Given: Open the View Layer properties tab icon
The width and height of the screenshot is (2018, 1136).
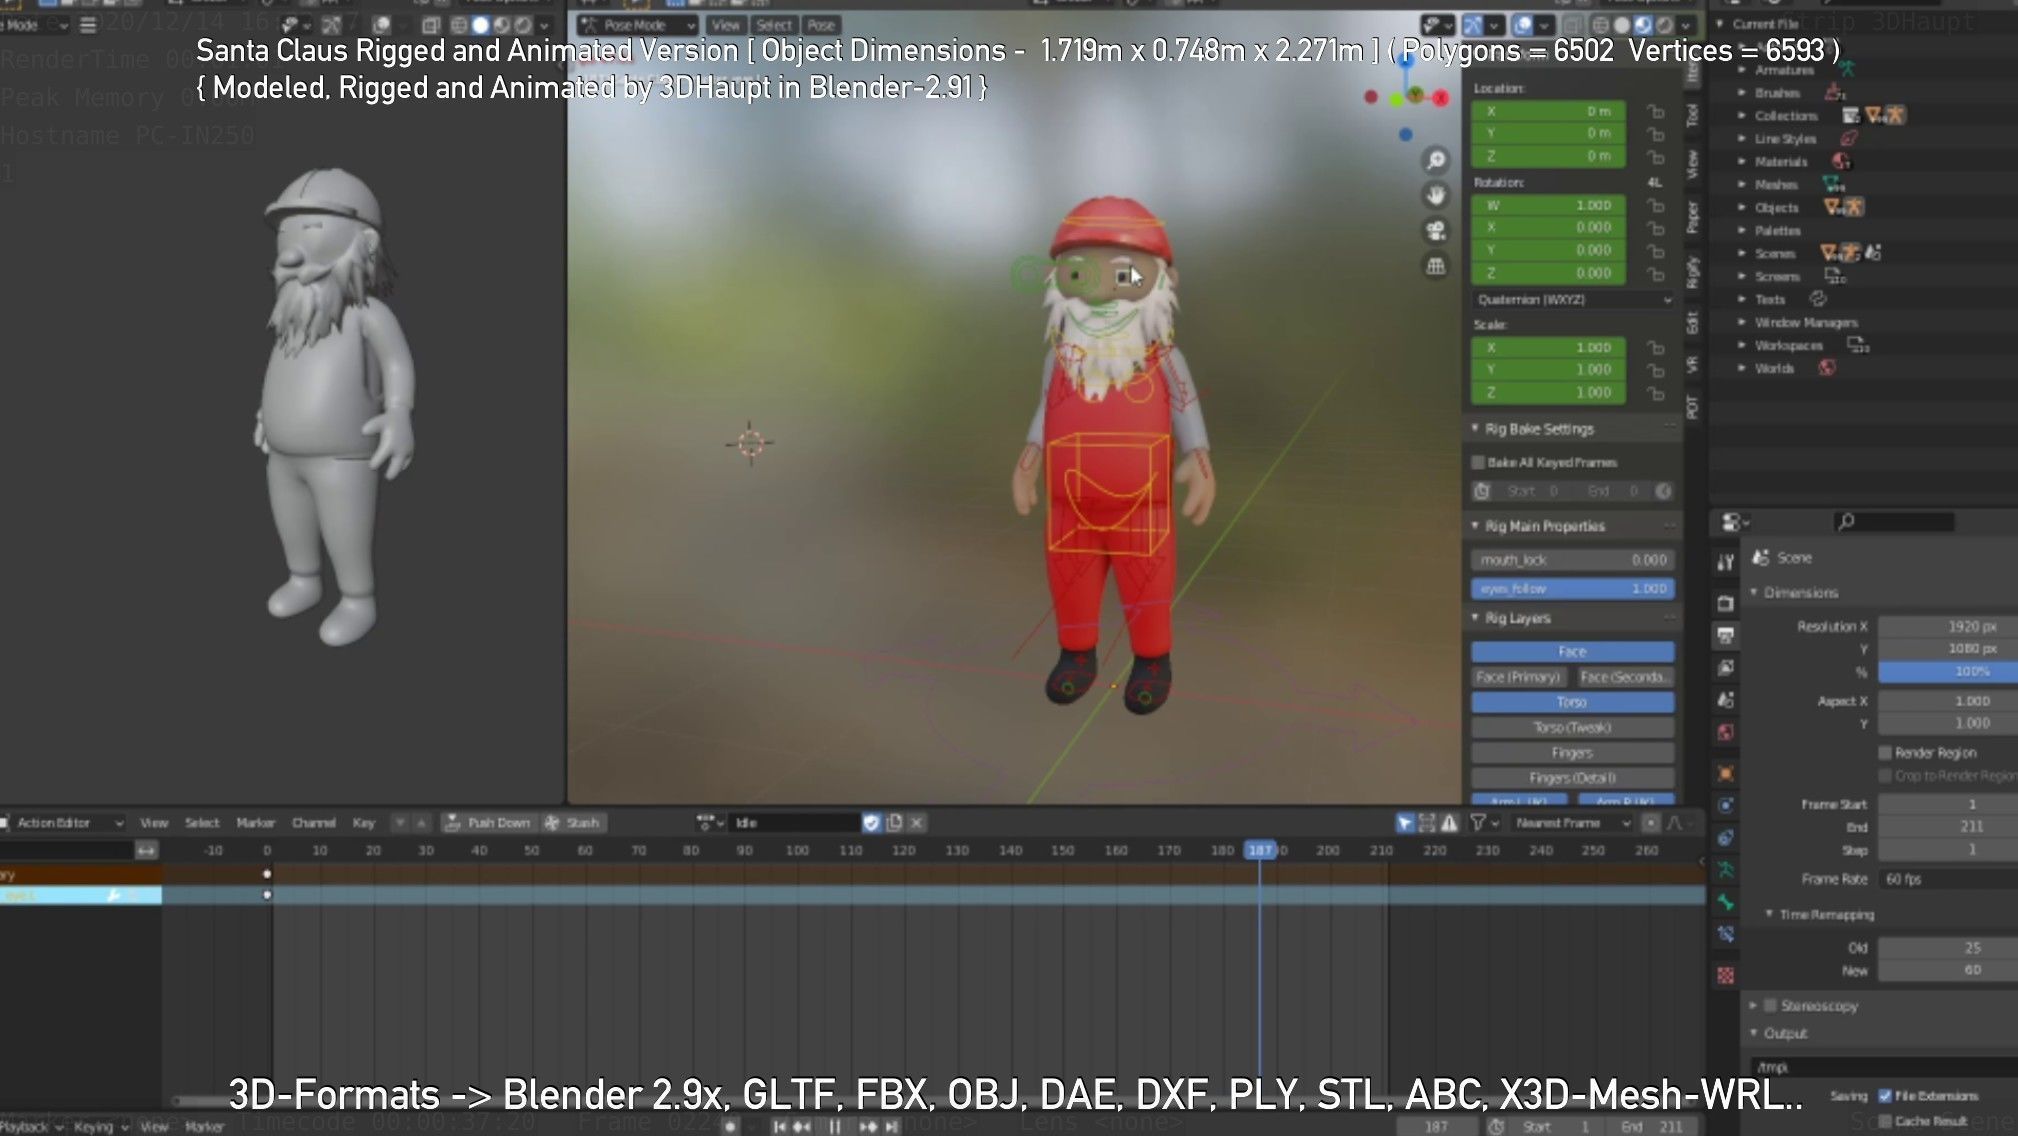Looking at the screenshot, I should tap(1725, 667).
